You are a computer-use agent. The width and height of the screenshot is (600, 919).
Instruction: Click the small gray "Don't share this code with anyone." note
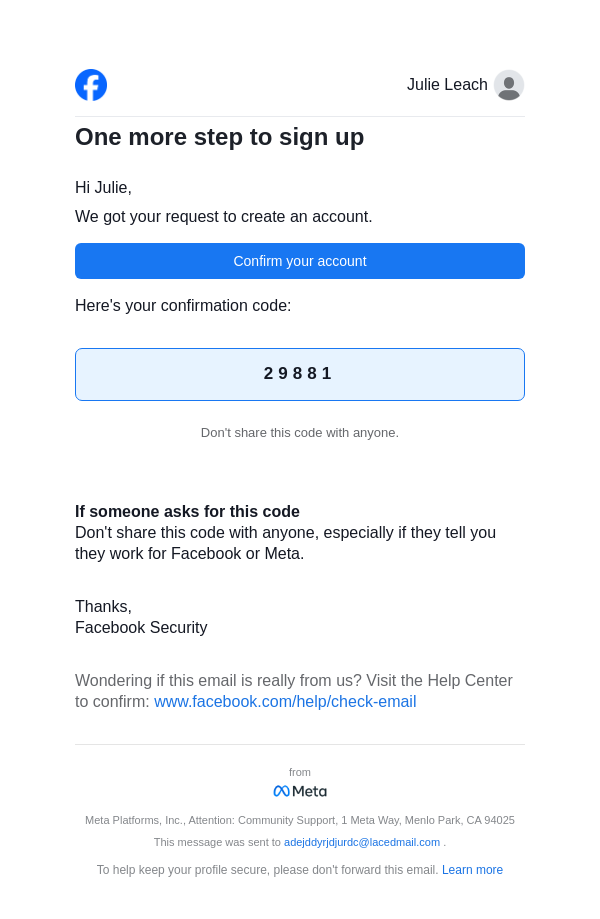(300, 433)
